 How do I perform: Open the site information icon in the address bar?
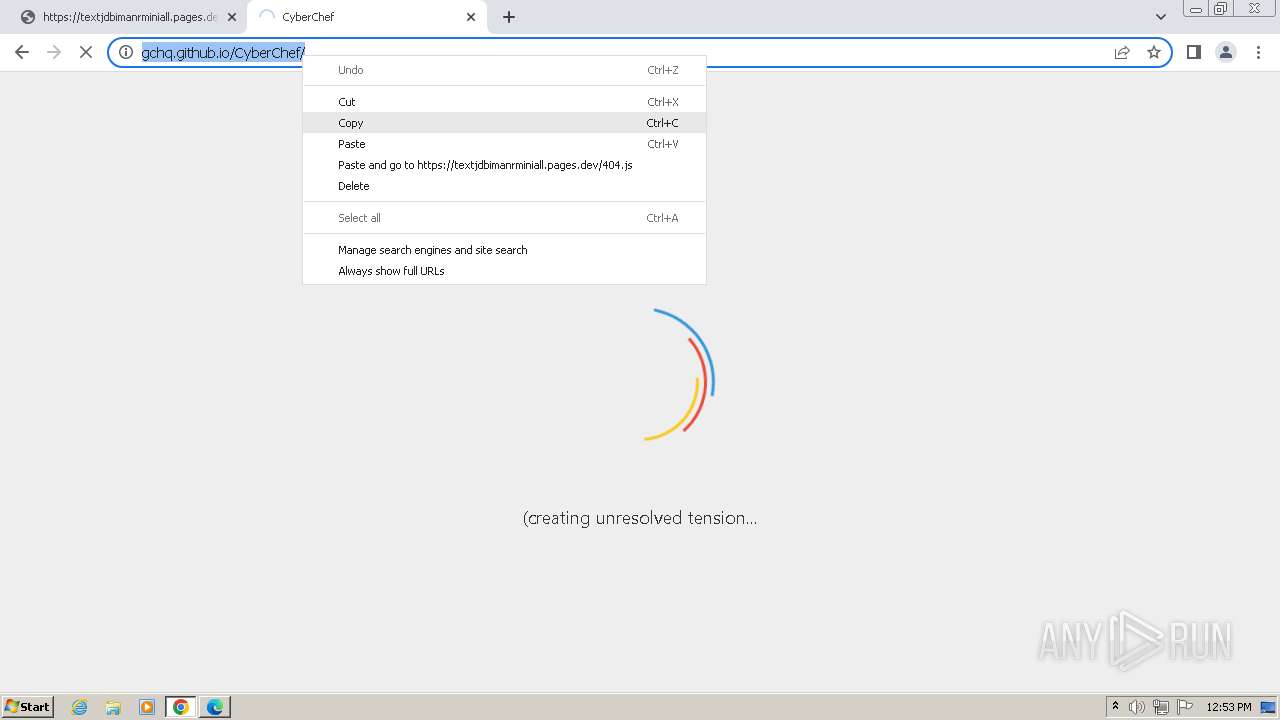click(126, 52)
